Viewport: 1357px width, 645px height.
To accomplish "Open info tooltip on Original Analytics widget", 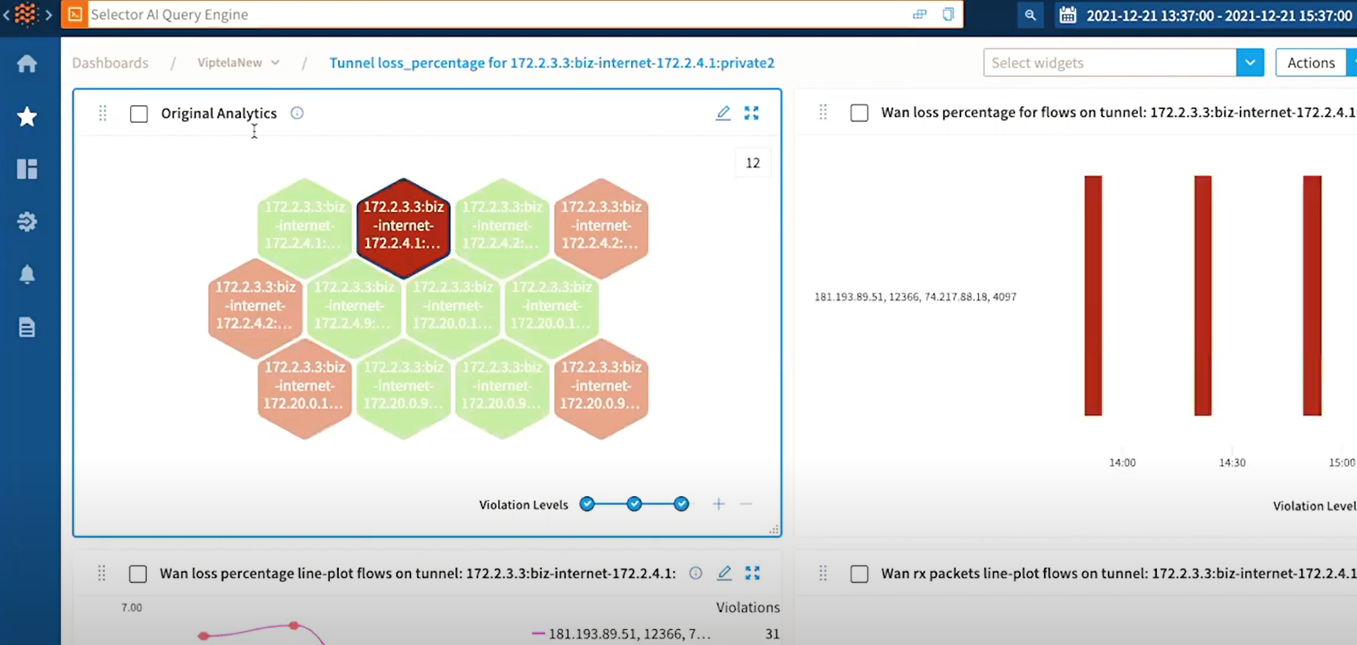I will (296, 113).
